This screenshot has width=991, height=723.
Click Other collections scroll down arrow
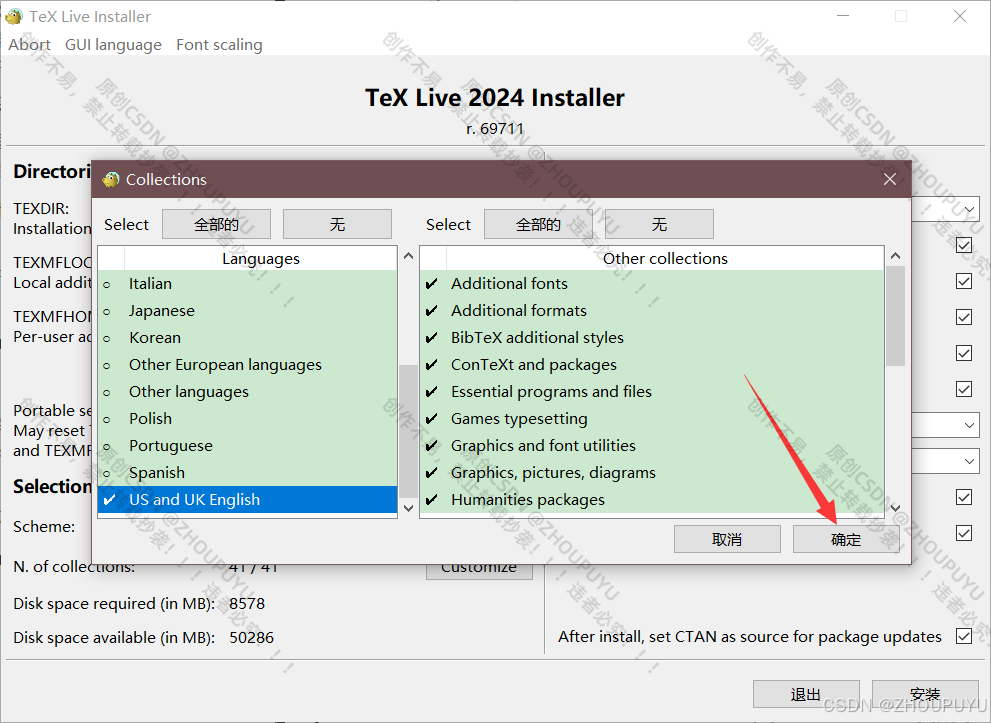point(896,508)
